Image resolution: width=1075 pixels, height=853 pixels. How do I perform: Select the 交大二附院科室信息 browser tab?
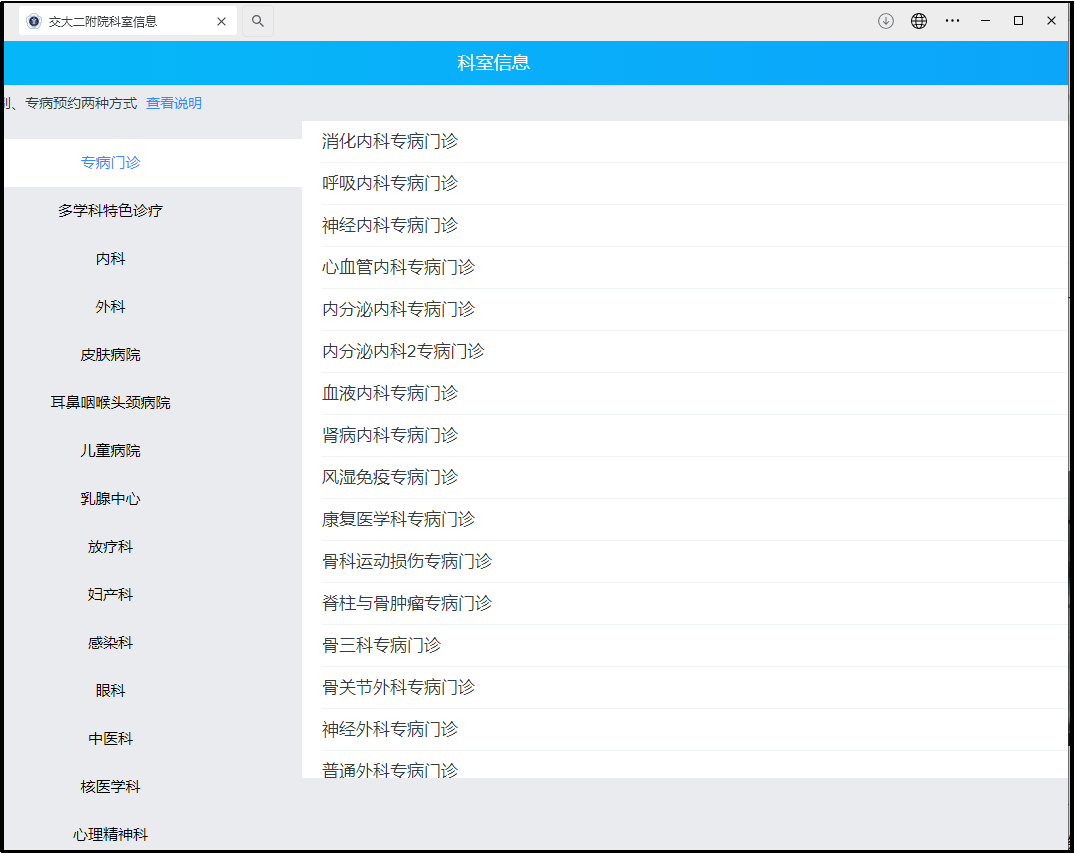click(110, 21)
